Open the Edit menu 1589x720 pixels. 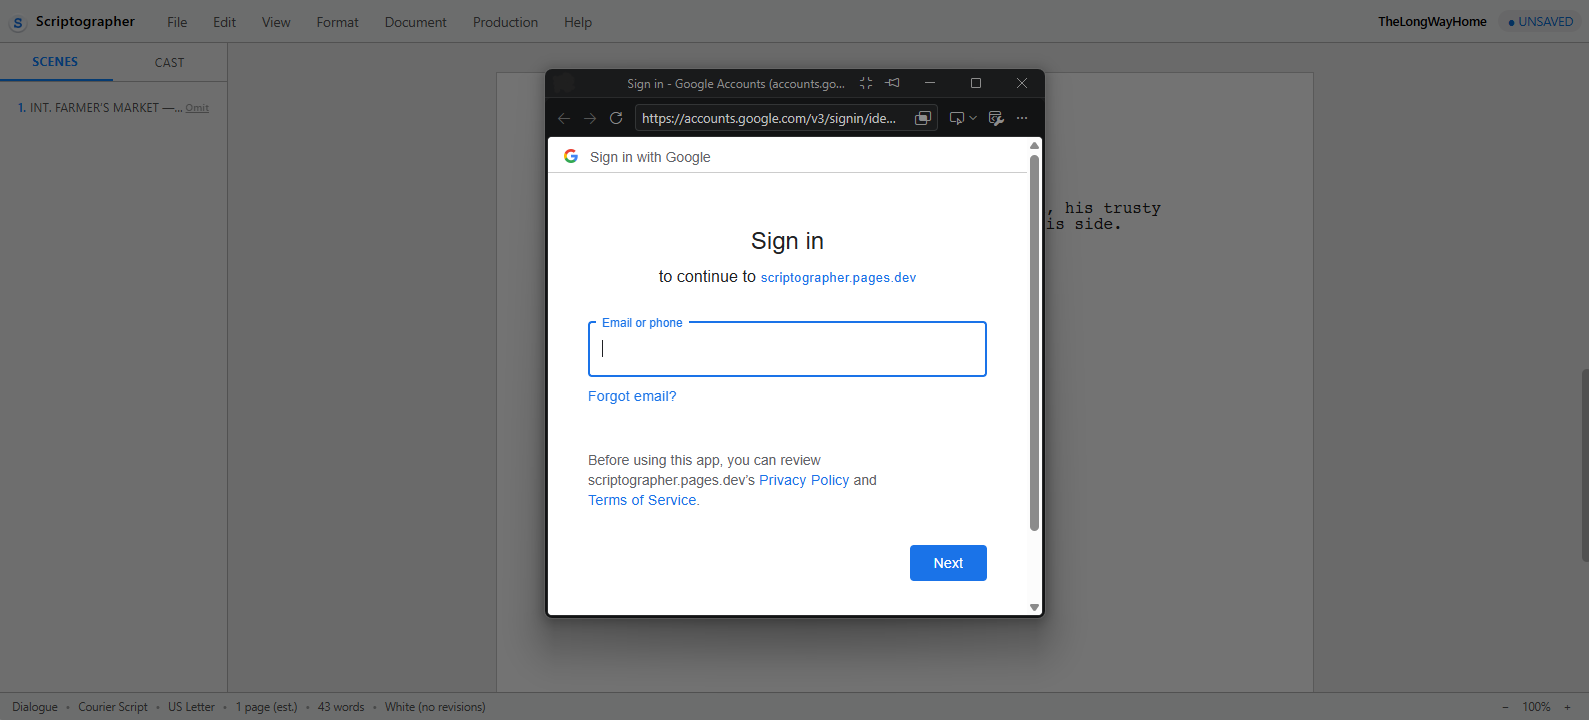224,22
